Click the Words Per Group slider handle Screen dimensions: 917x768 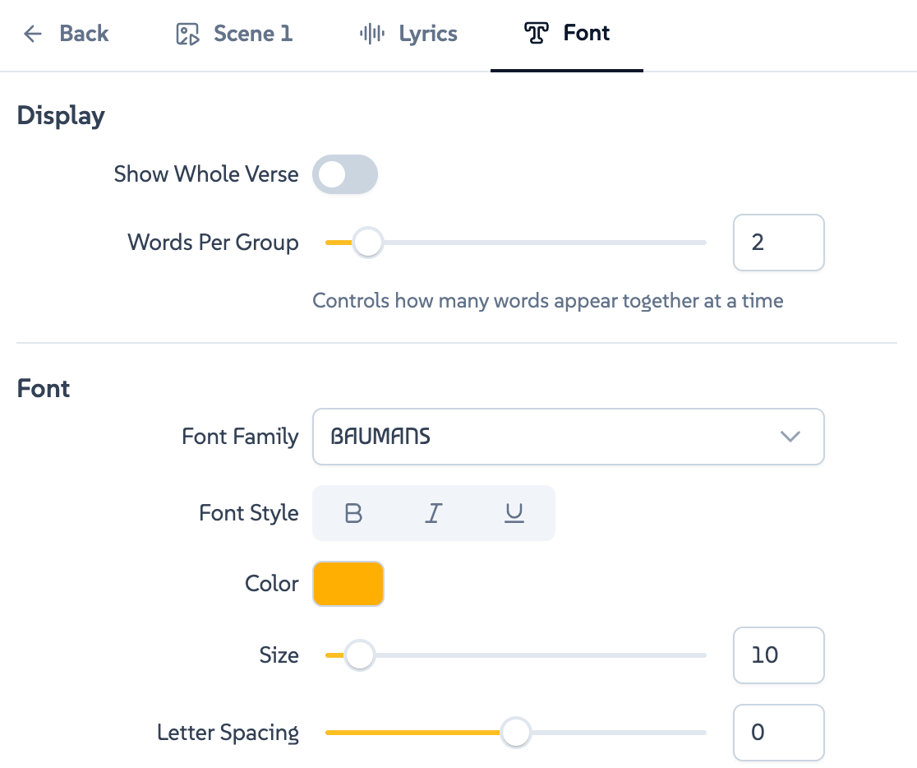[x=368, y=243]
